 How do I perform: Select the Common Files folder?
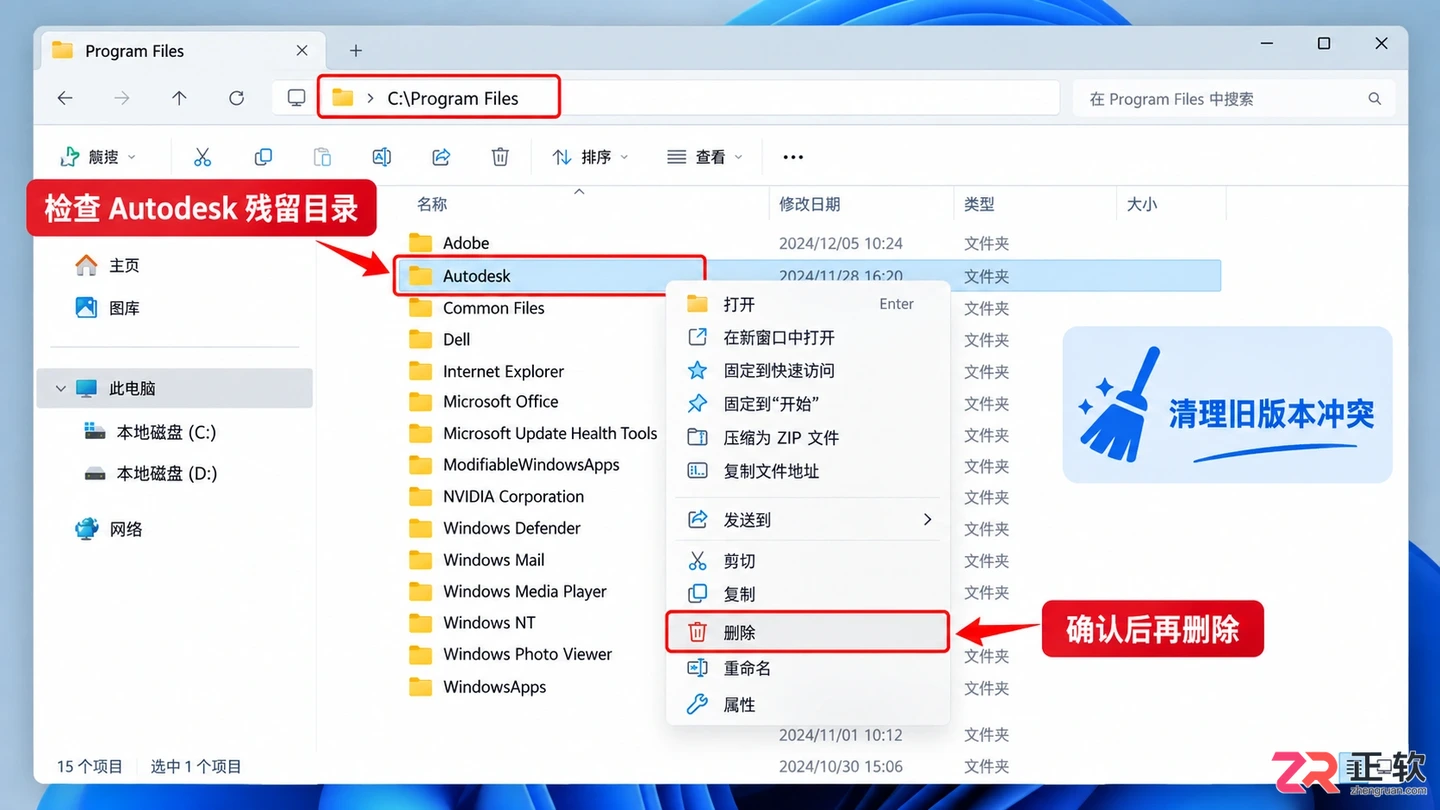pyautogui.click(x=477, y=308)
